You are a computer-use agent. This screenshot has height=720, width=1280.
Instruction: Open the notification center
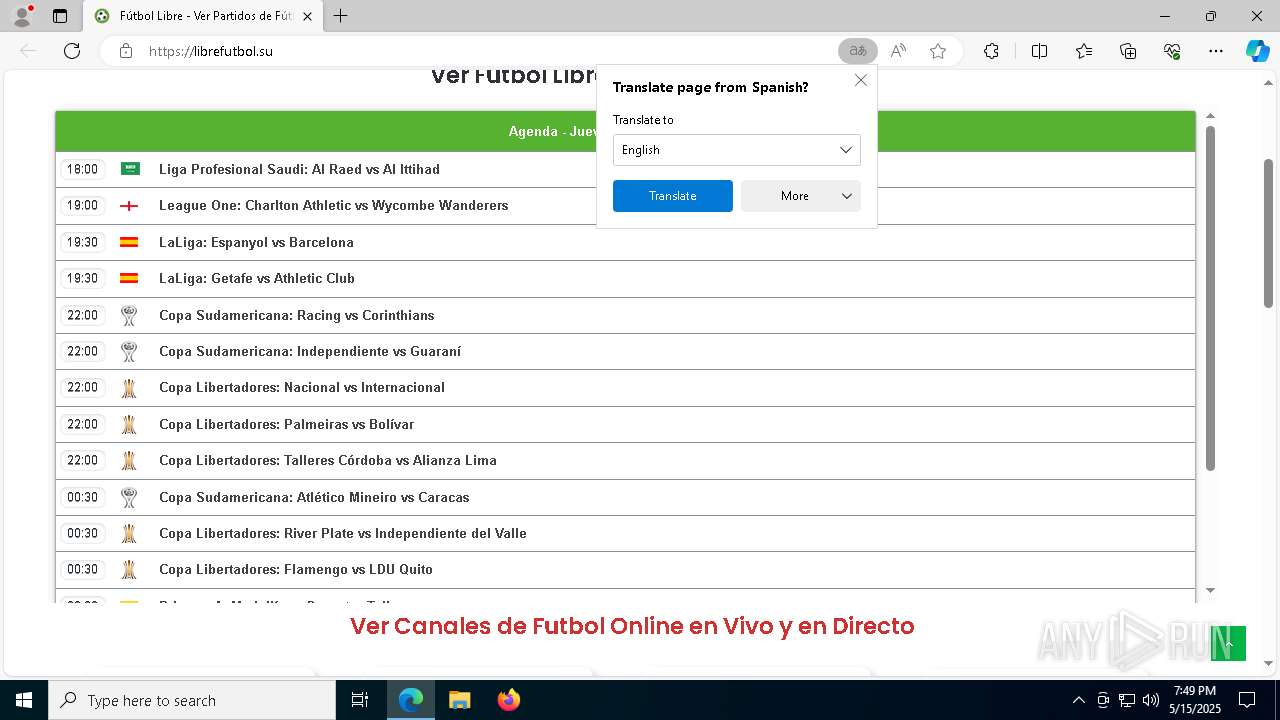(x=1247, y=700)
